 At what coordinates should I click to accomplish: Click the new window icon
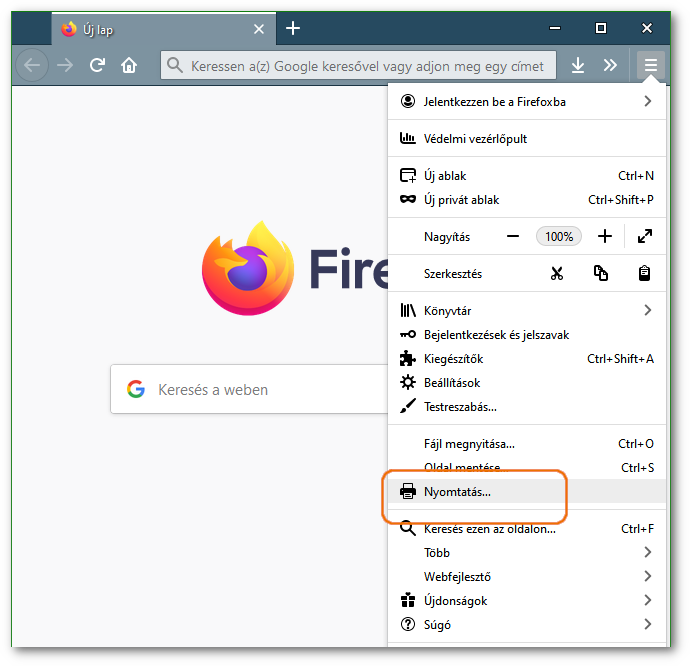coord(407,175)
